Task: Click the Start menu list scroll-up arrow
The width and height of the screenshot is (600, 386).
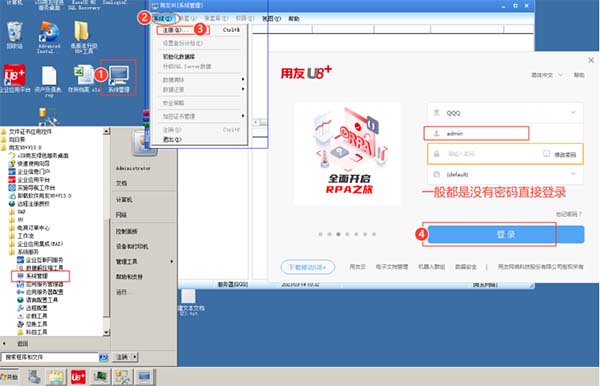Action: [106, 131]
